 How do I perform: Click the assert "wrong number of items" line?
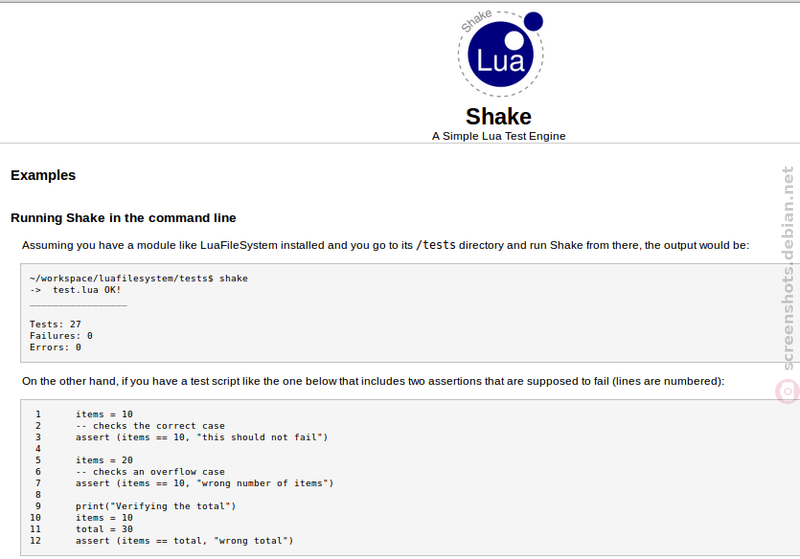pyautogui.click(x=205, y=483)
